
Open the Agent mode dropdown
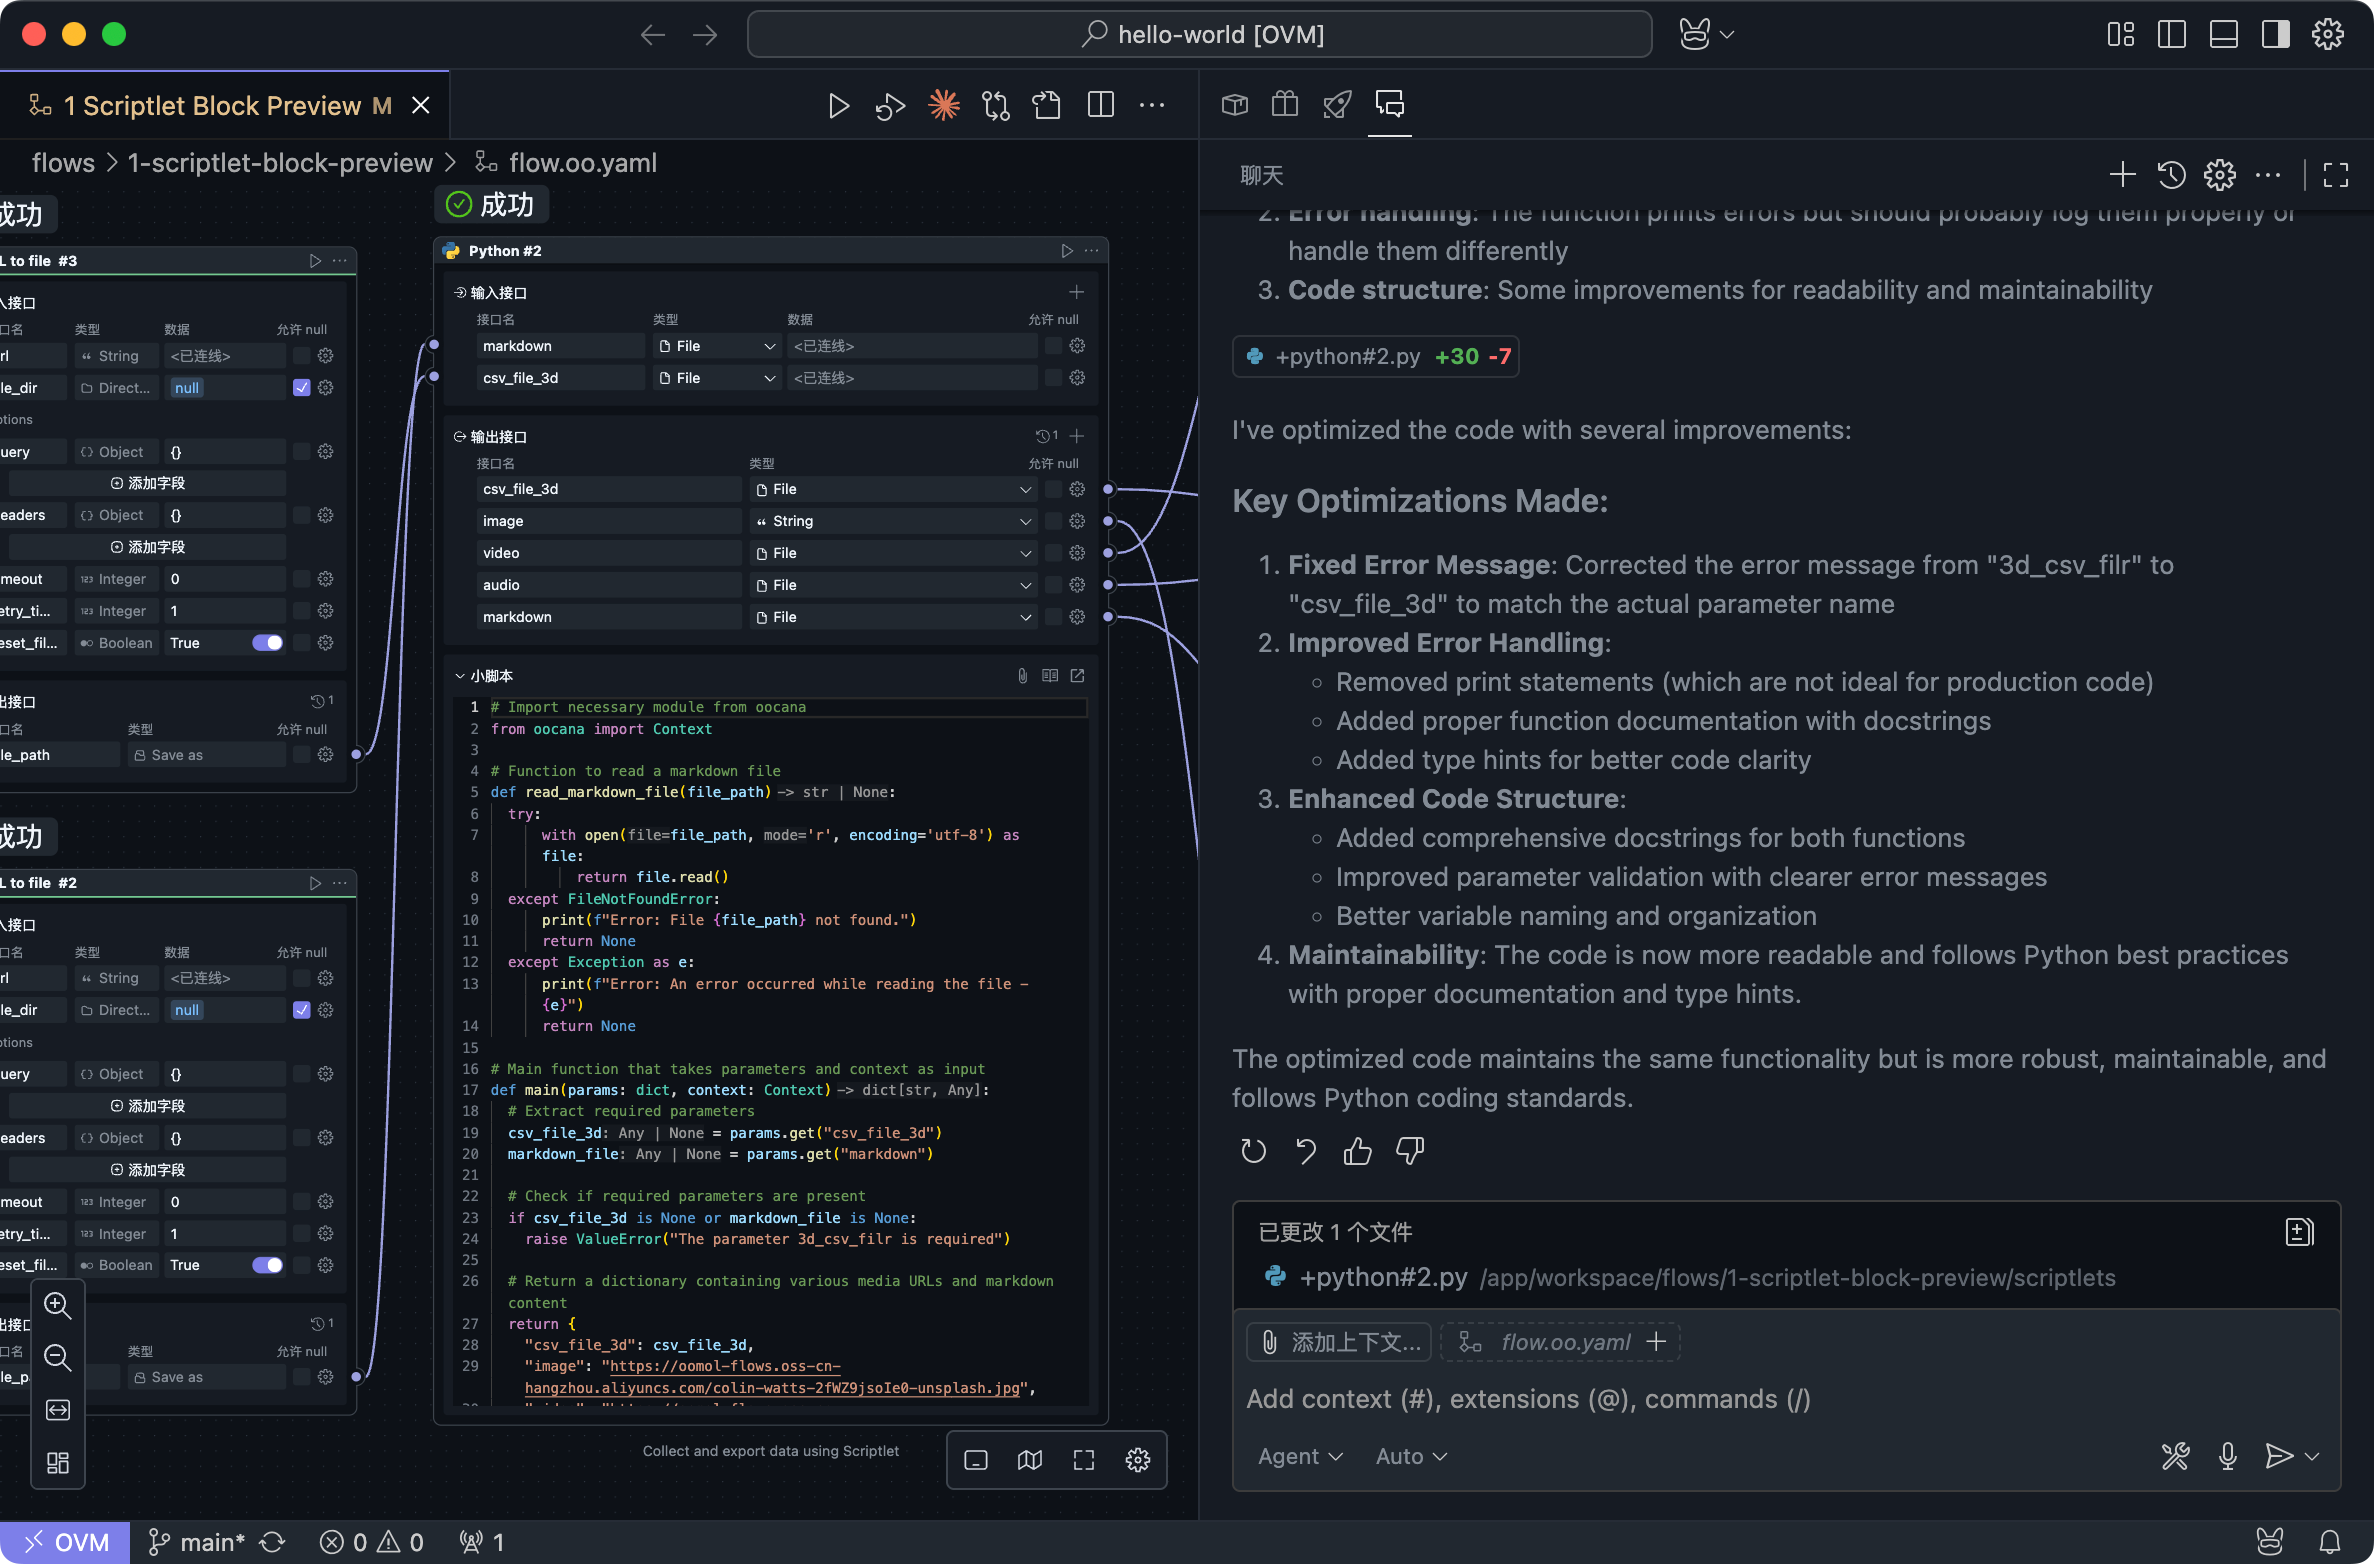pyautogui.click(x=1299, y=1456)
